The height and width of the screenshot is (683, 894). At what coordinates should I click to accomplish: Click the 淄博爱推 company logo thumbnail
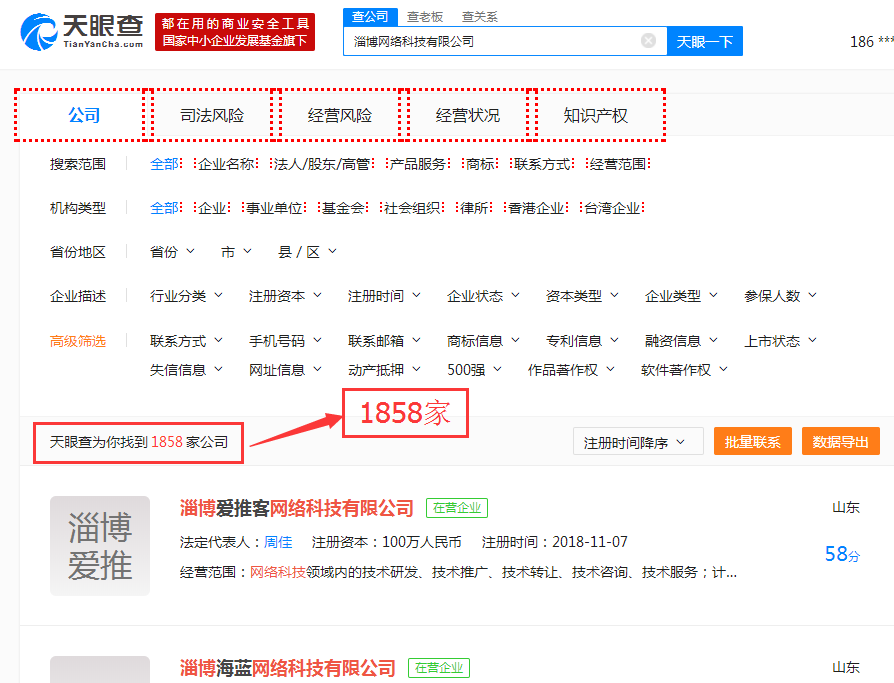point(100,546)
